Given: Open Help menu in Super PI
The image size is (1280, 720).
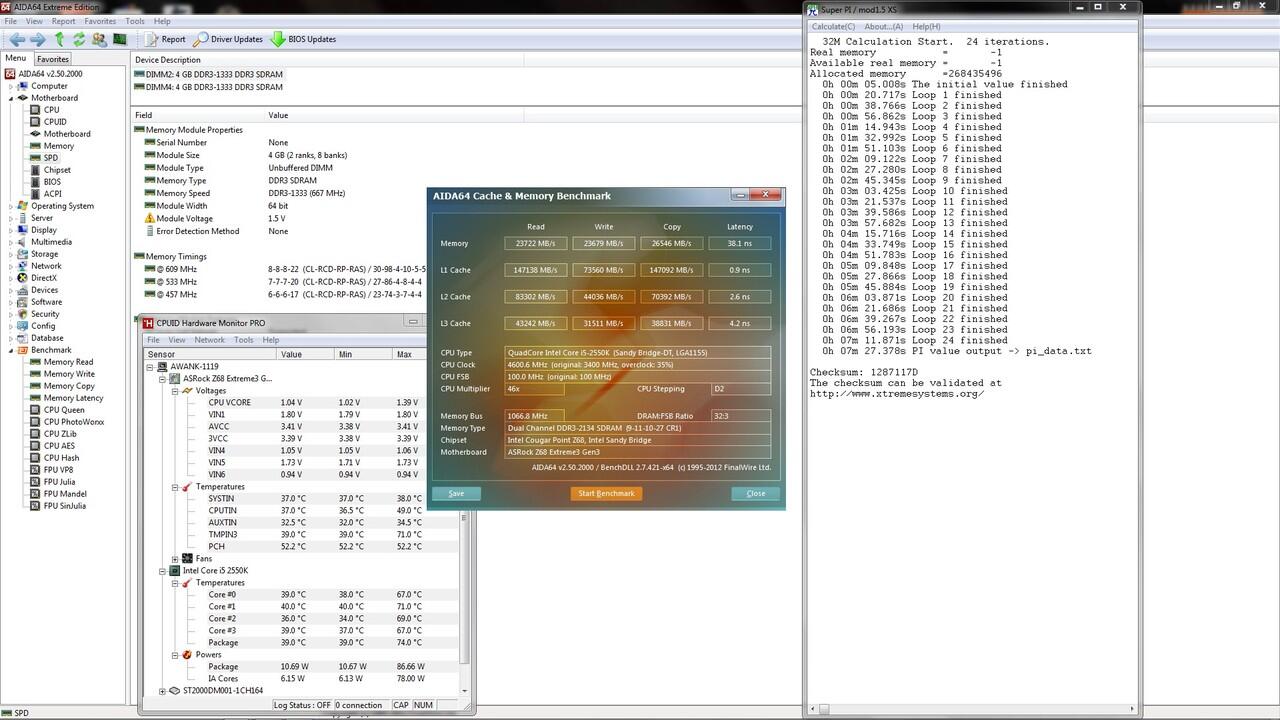Looking at the screenshot, I should click(x=926, y=26).
